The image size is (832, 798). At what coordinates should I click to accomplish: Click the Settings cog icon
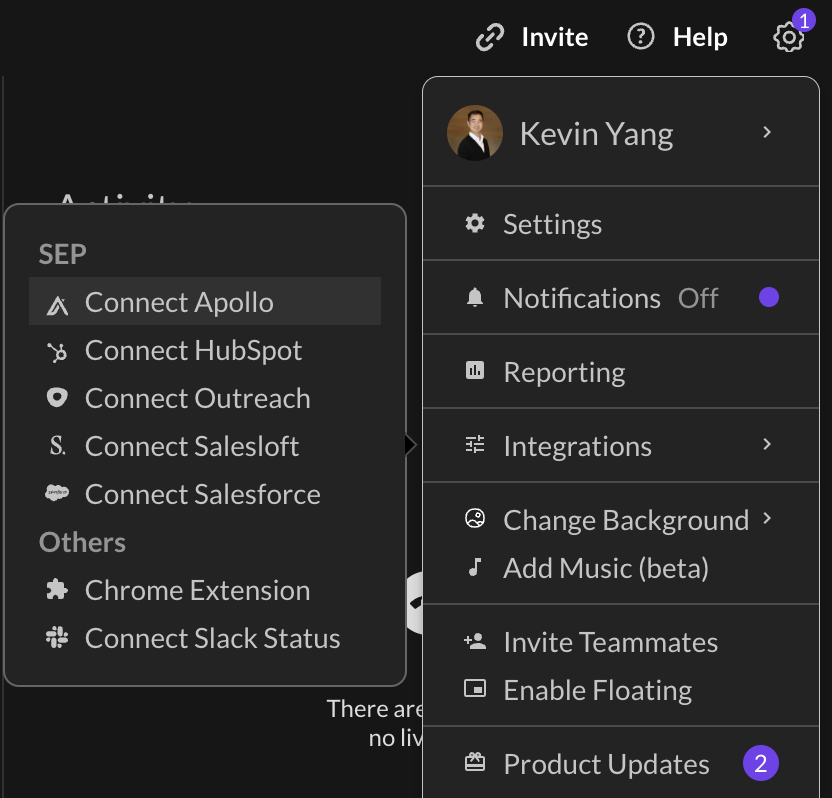click(x=474, y=223)
